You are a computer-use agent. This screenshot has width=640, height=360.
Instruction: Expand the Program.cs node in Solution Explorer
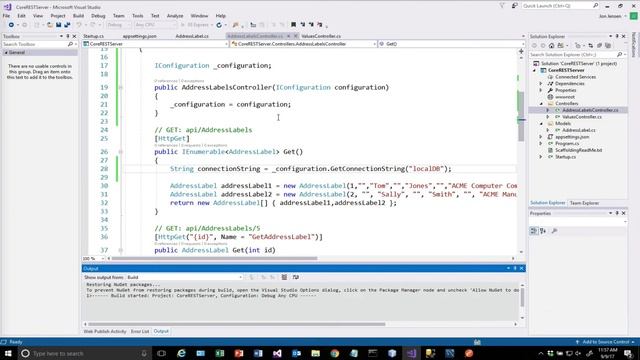pyautogui.click(x=541, y=144)
